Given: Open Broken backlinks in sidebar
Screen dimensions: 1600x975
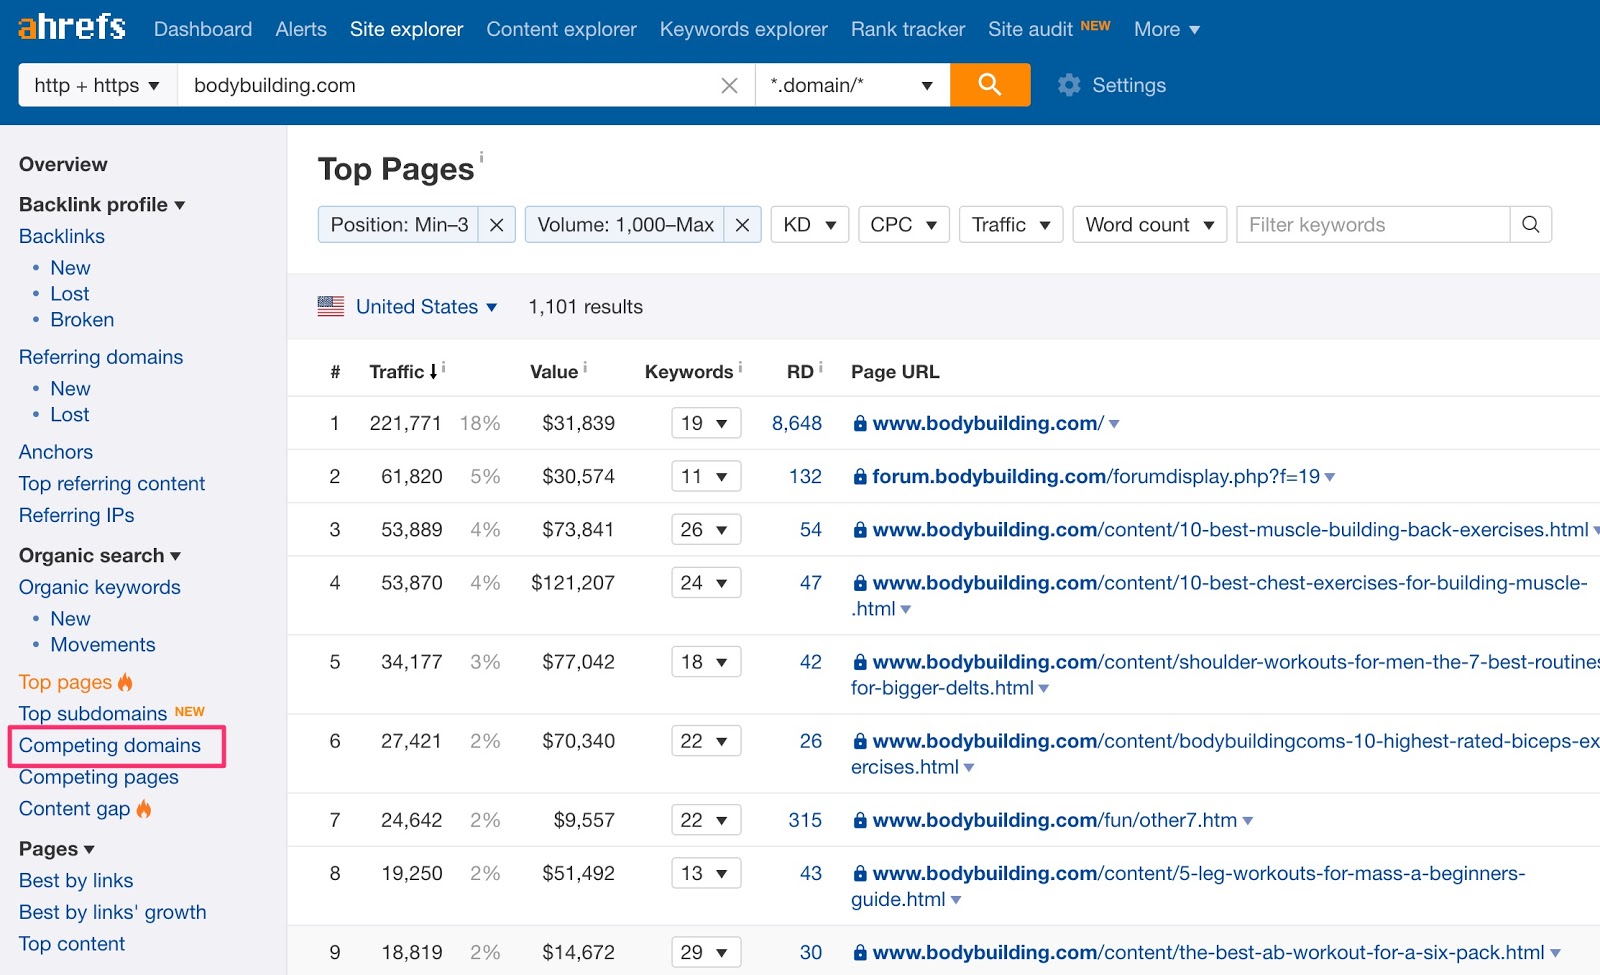Looking at the screenshot, I should point(82,320).
